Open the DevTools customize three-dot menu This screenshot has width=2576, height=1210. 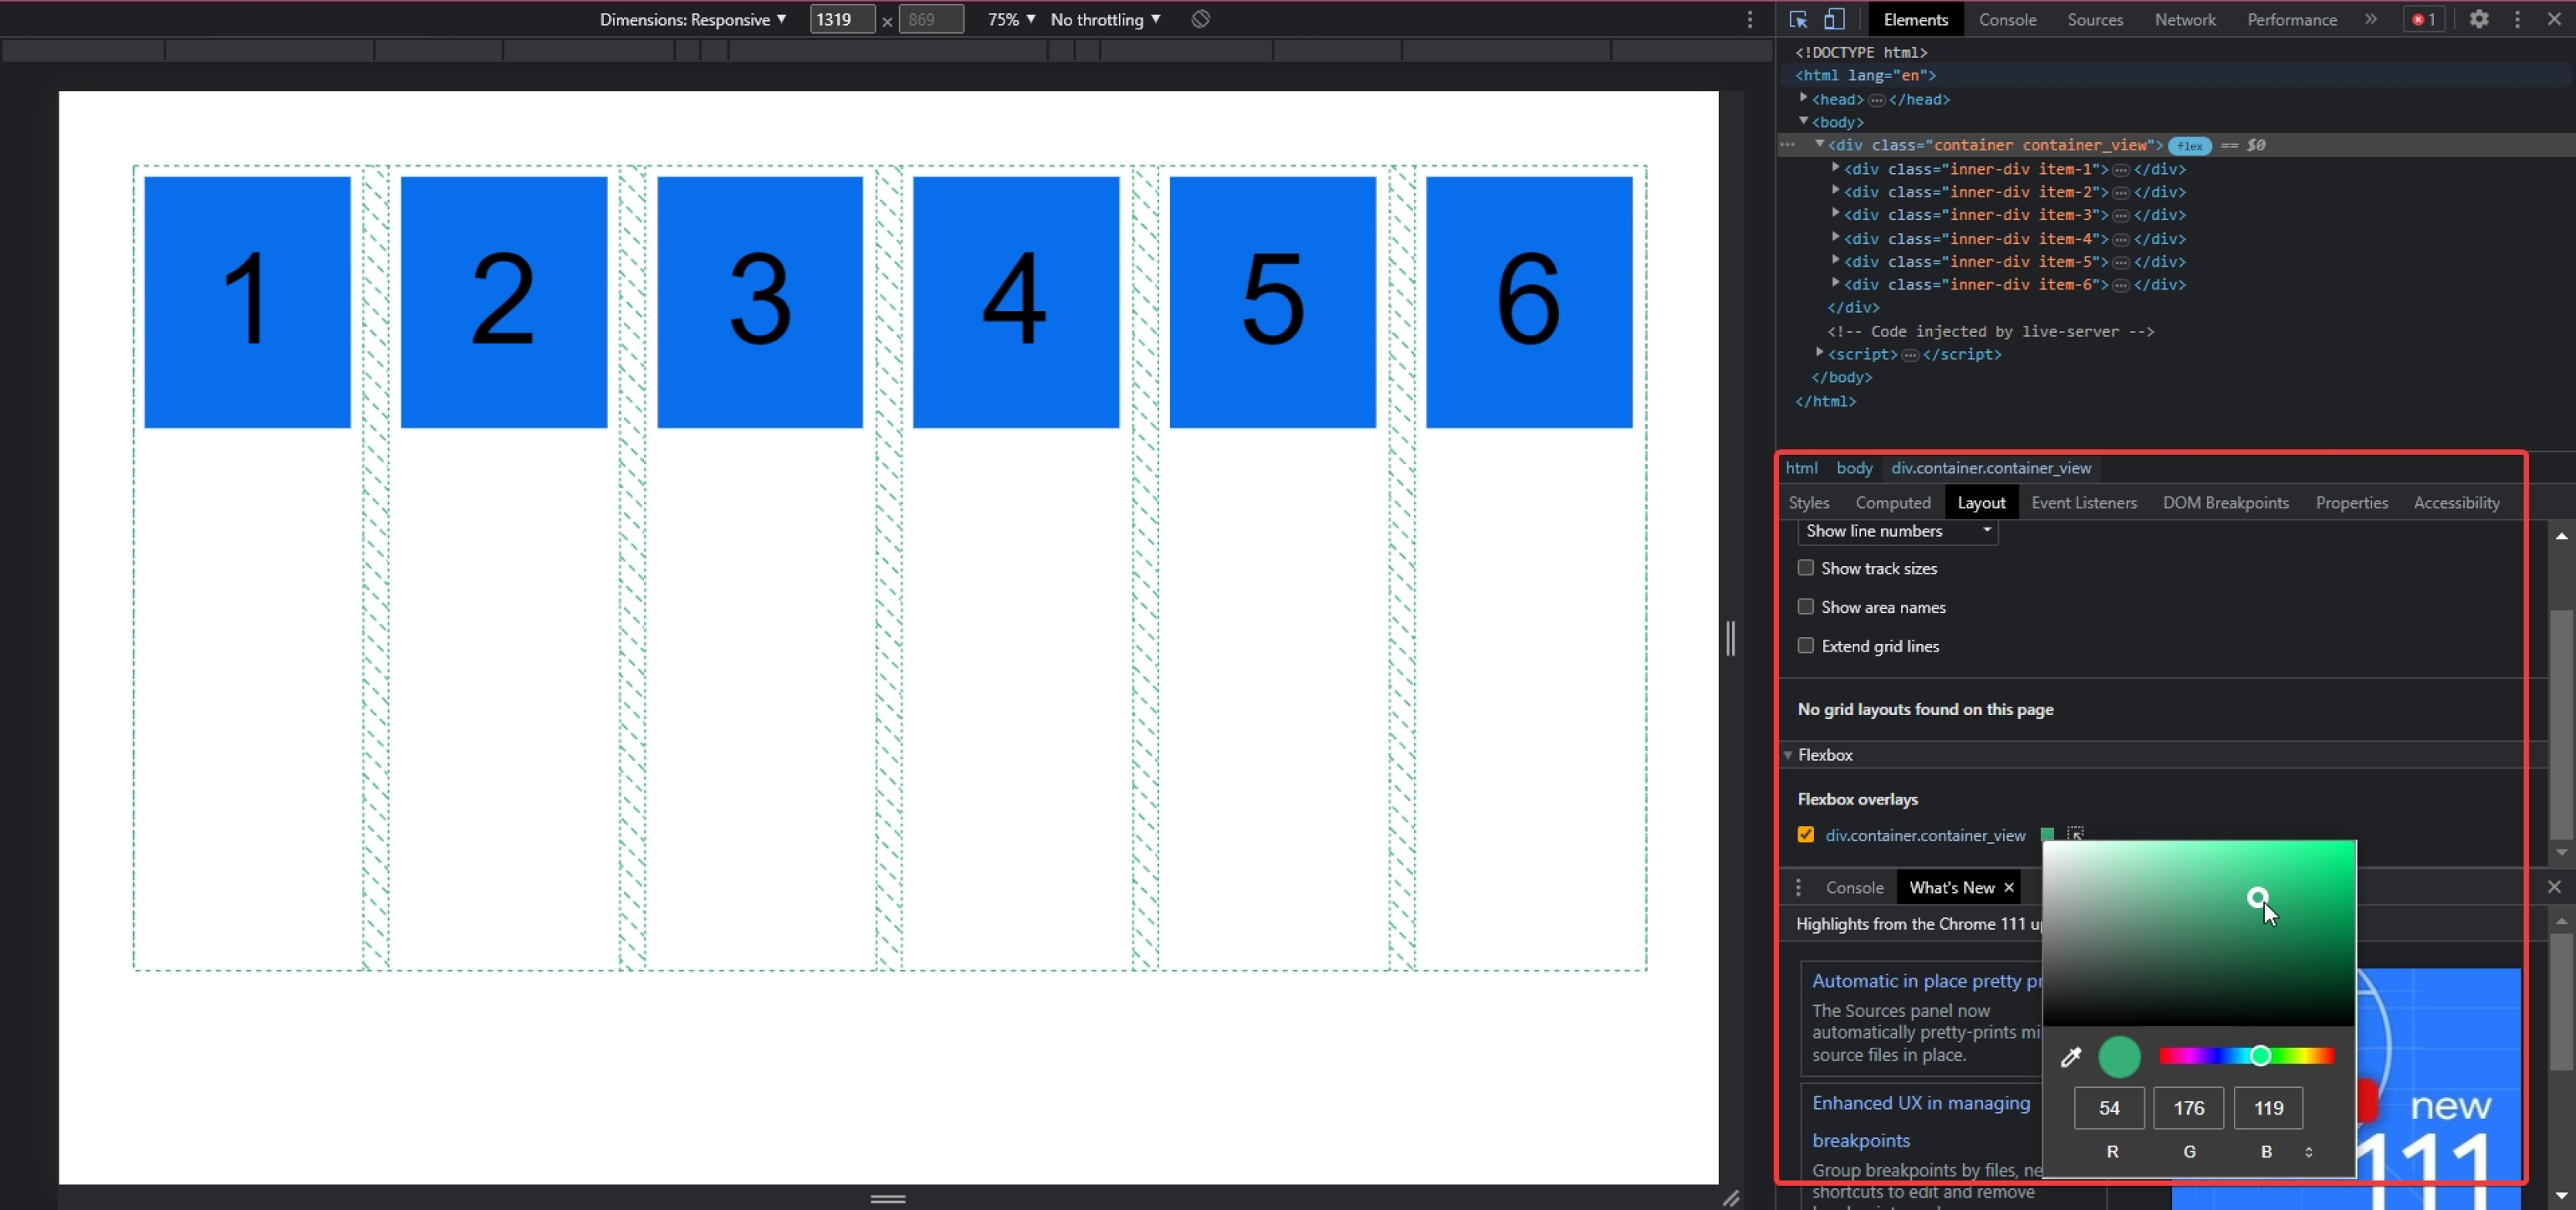click(2517, 19)
